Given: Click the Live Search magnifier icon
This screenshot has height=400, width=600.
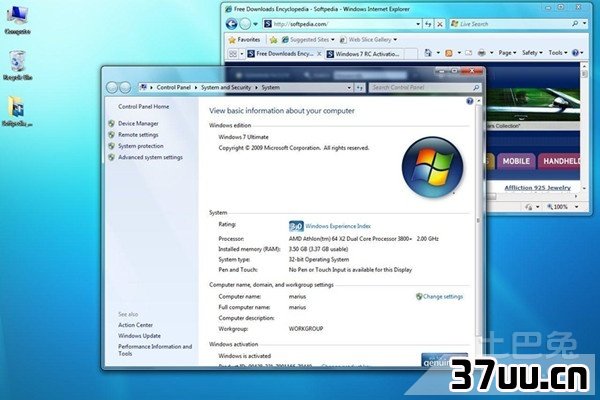Looking at the screenshot, I should click(575, 24).
